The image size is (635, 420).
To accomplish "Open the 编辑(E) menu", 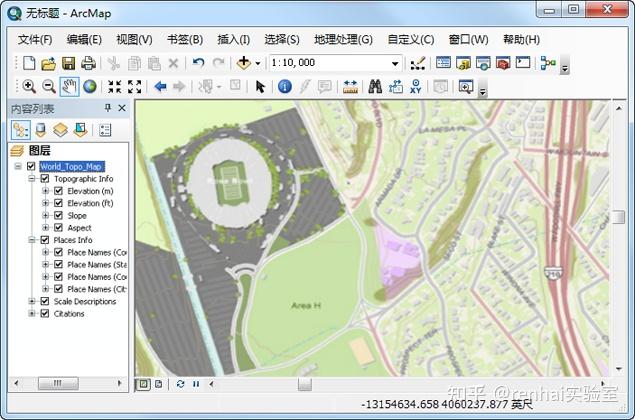I will click(84, 40).
